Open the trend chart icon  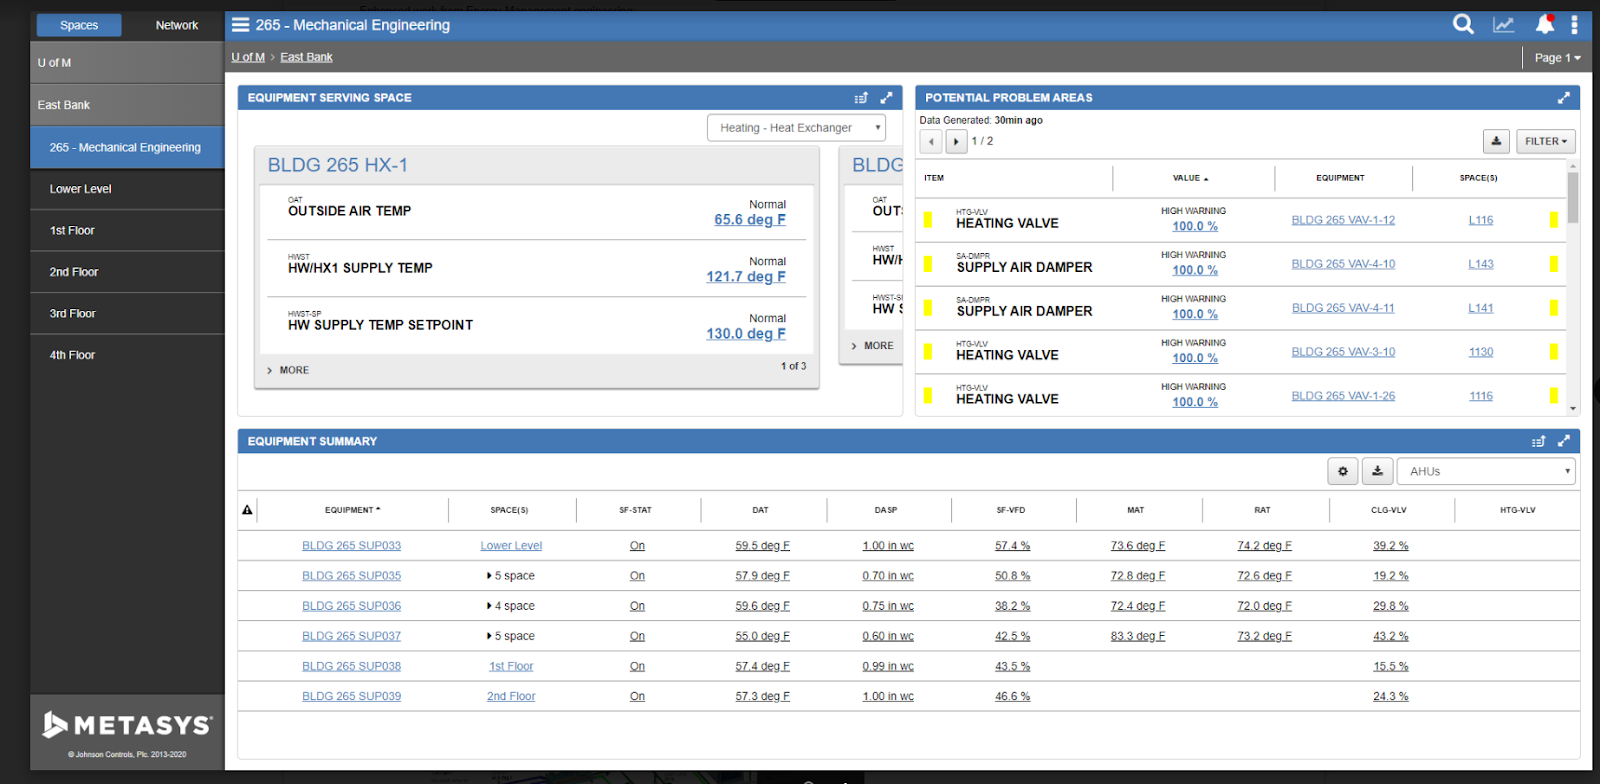(1503, 25)
